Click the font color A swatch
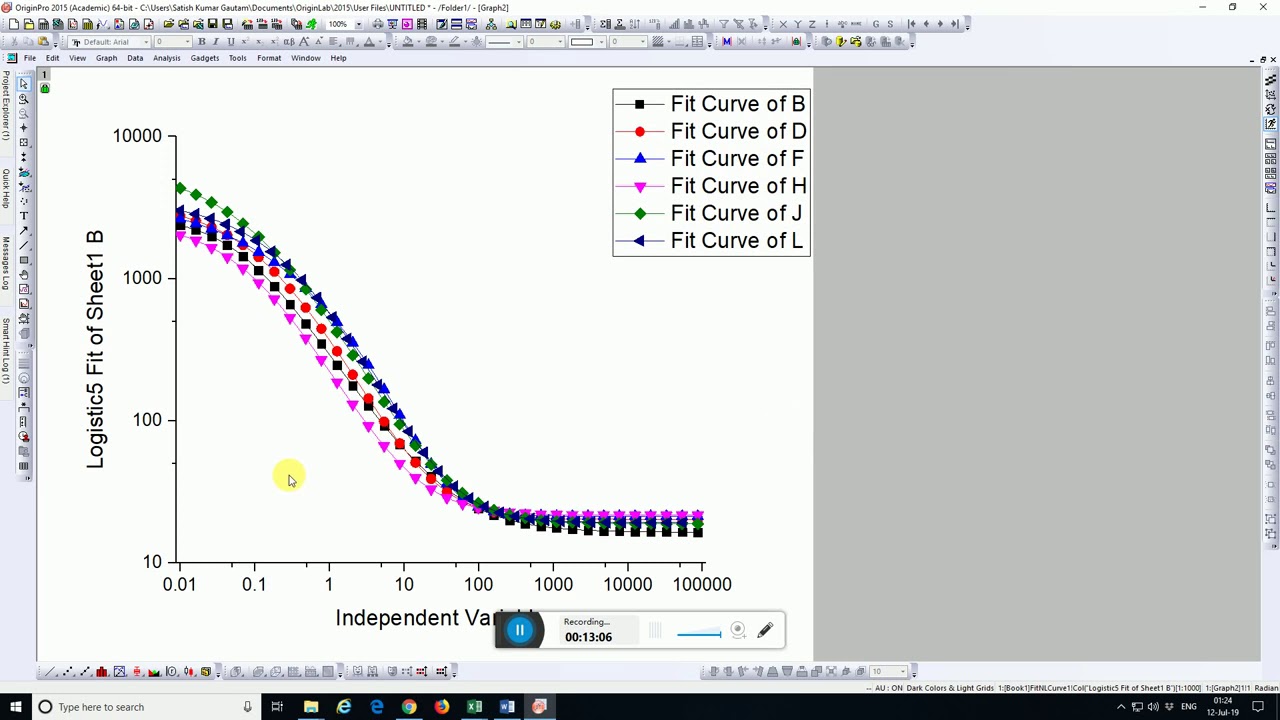1280x720 pixels. pos(368,42)
